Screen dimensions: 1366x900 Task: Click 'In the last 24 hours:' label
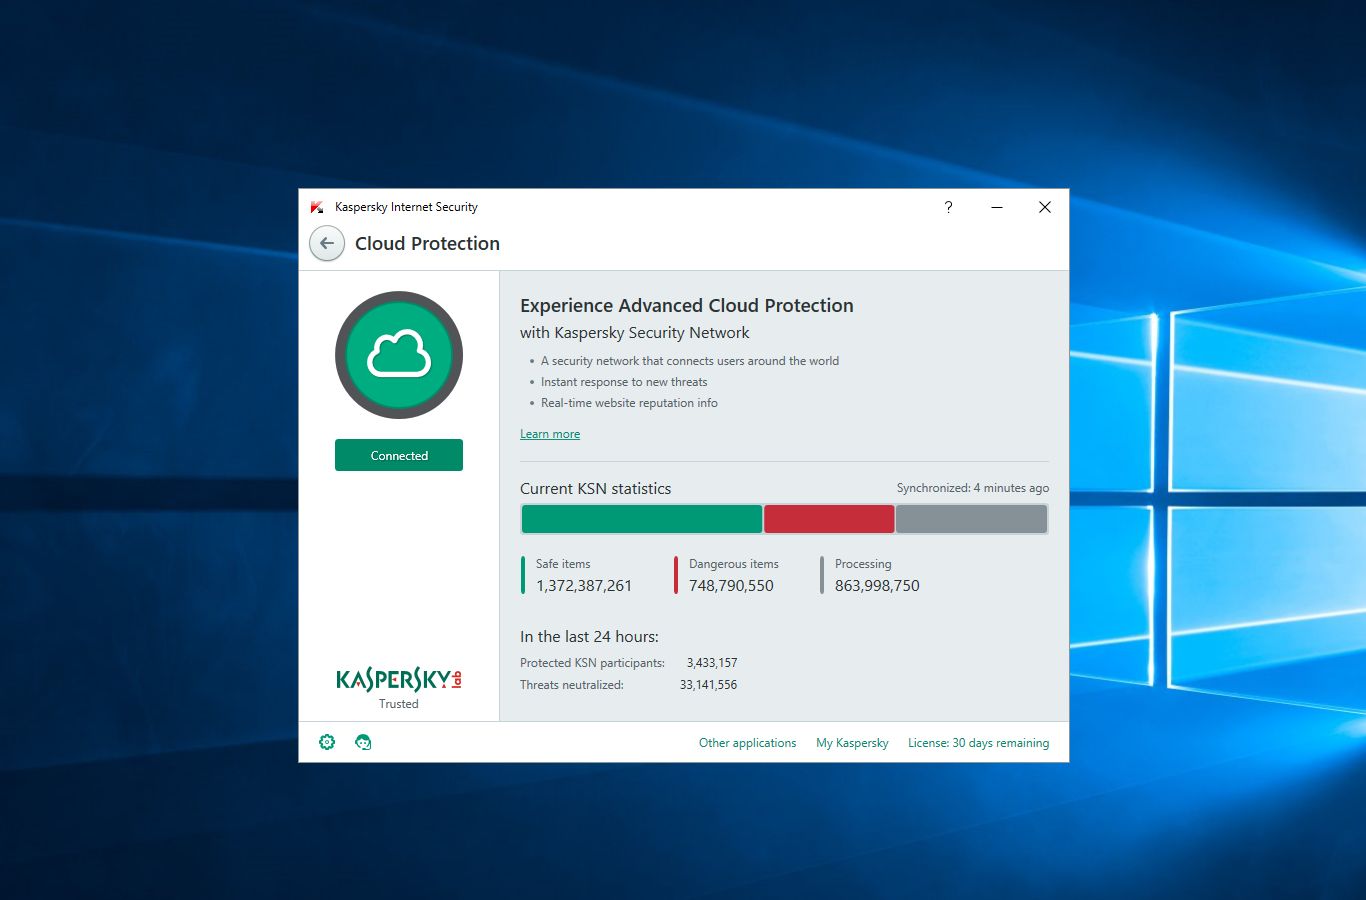click(589, 637)
